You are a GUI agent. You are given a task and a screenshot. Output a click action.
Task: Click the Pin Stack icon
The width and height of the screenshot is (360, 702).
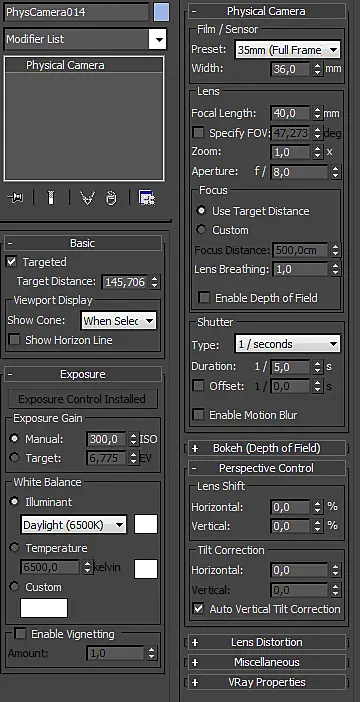[x=15, y=197]
